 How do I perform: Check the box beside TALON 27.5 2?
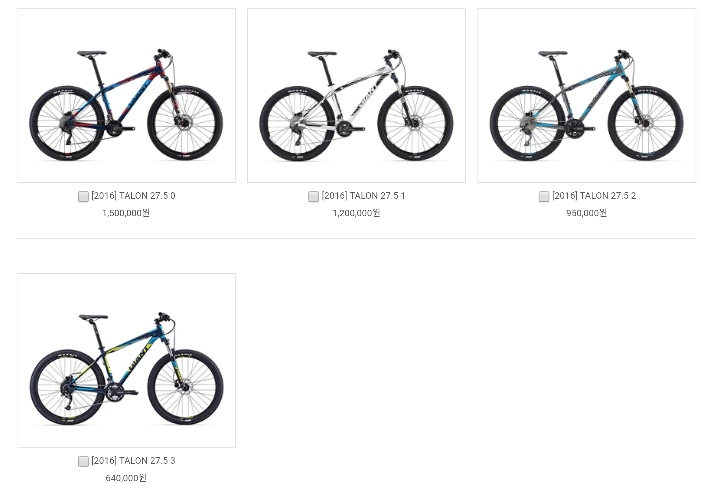pyautogui.click(x=544, y=197)
